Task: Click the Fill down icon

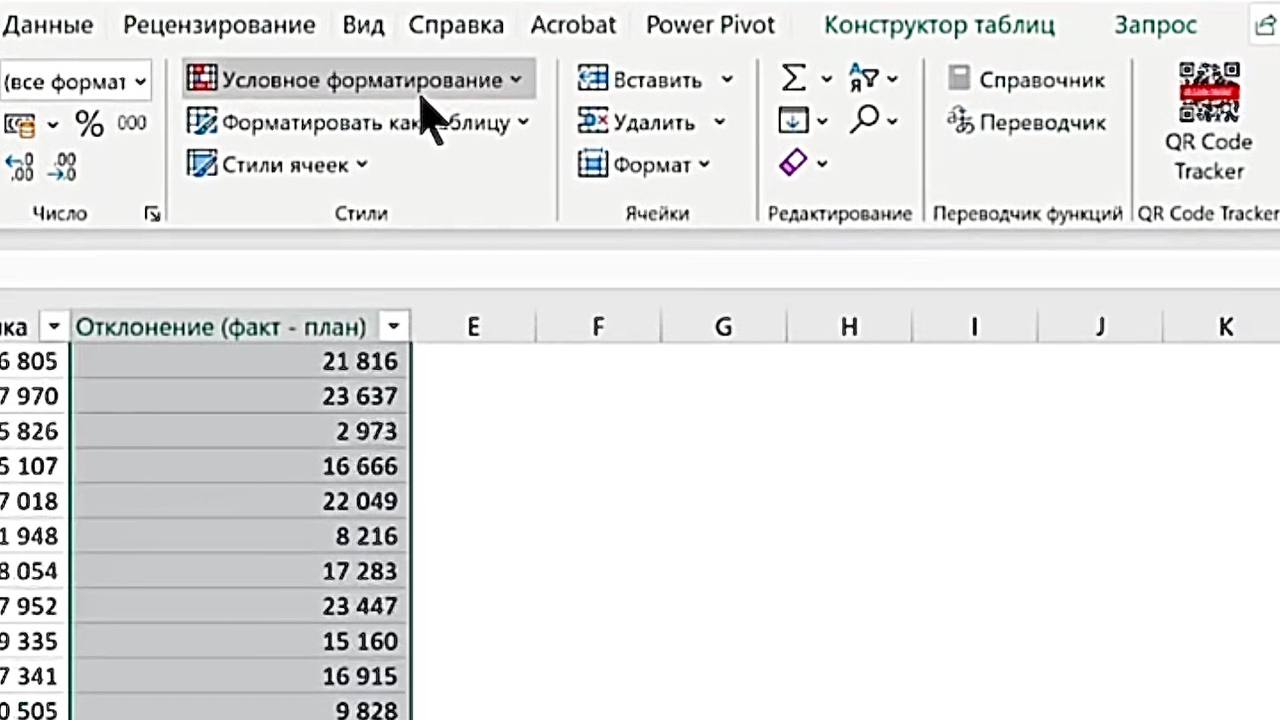Action: pos(793,122)
